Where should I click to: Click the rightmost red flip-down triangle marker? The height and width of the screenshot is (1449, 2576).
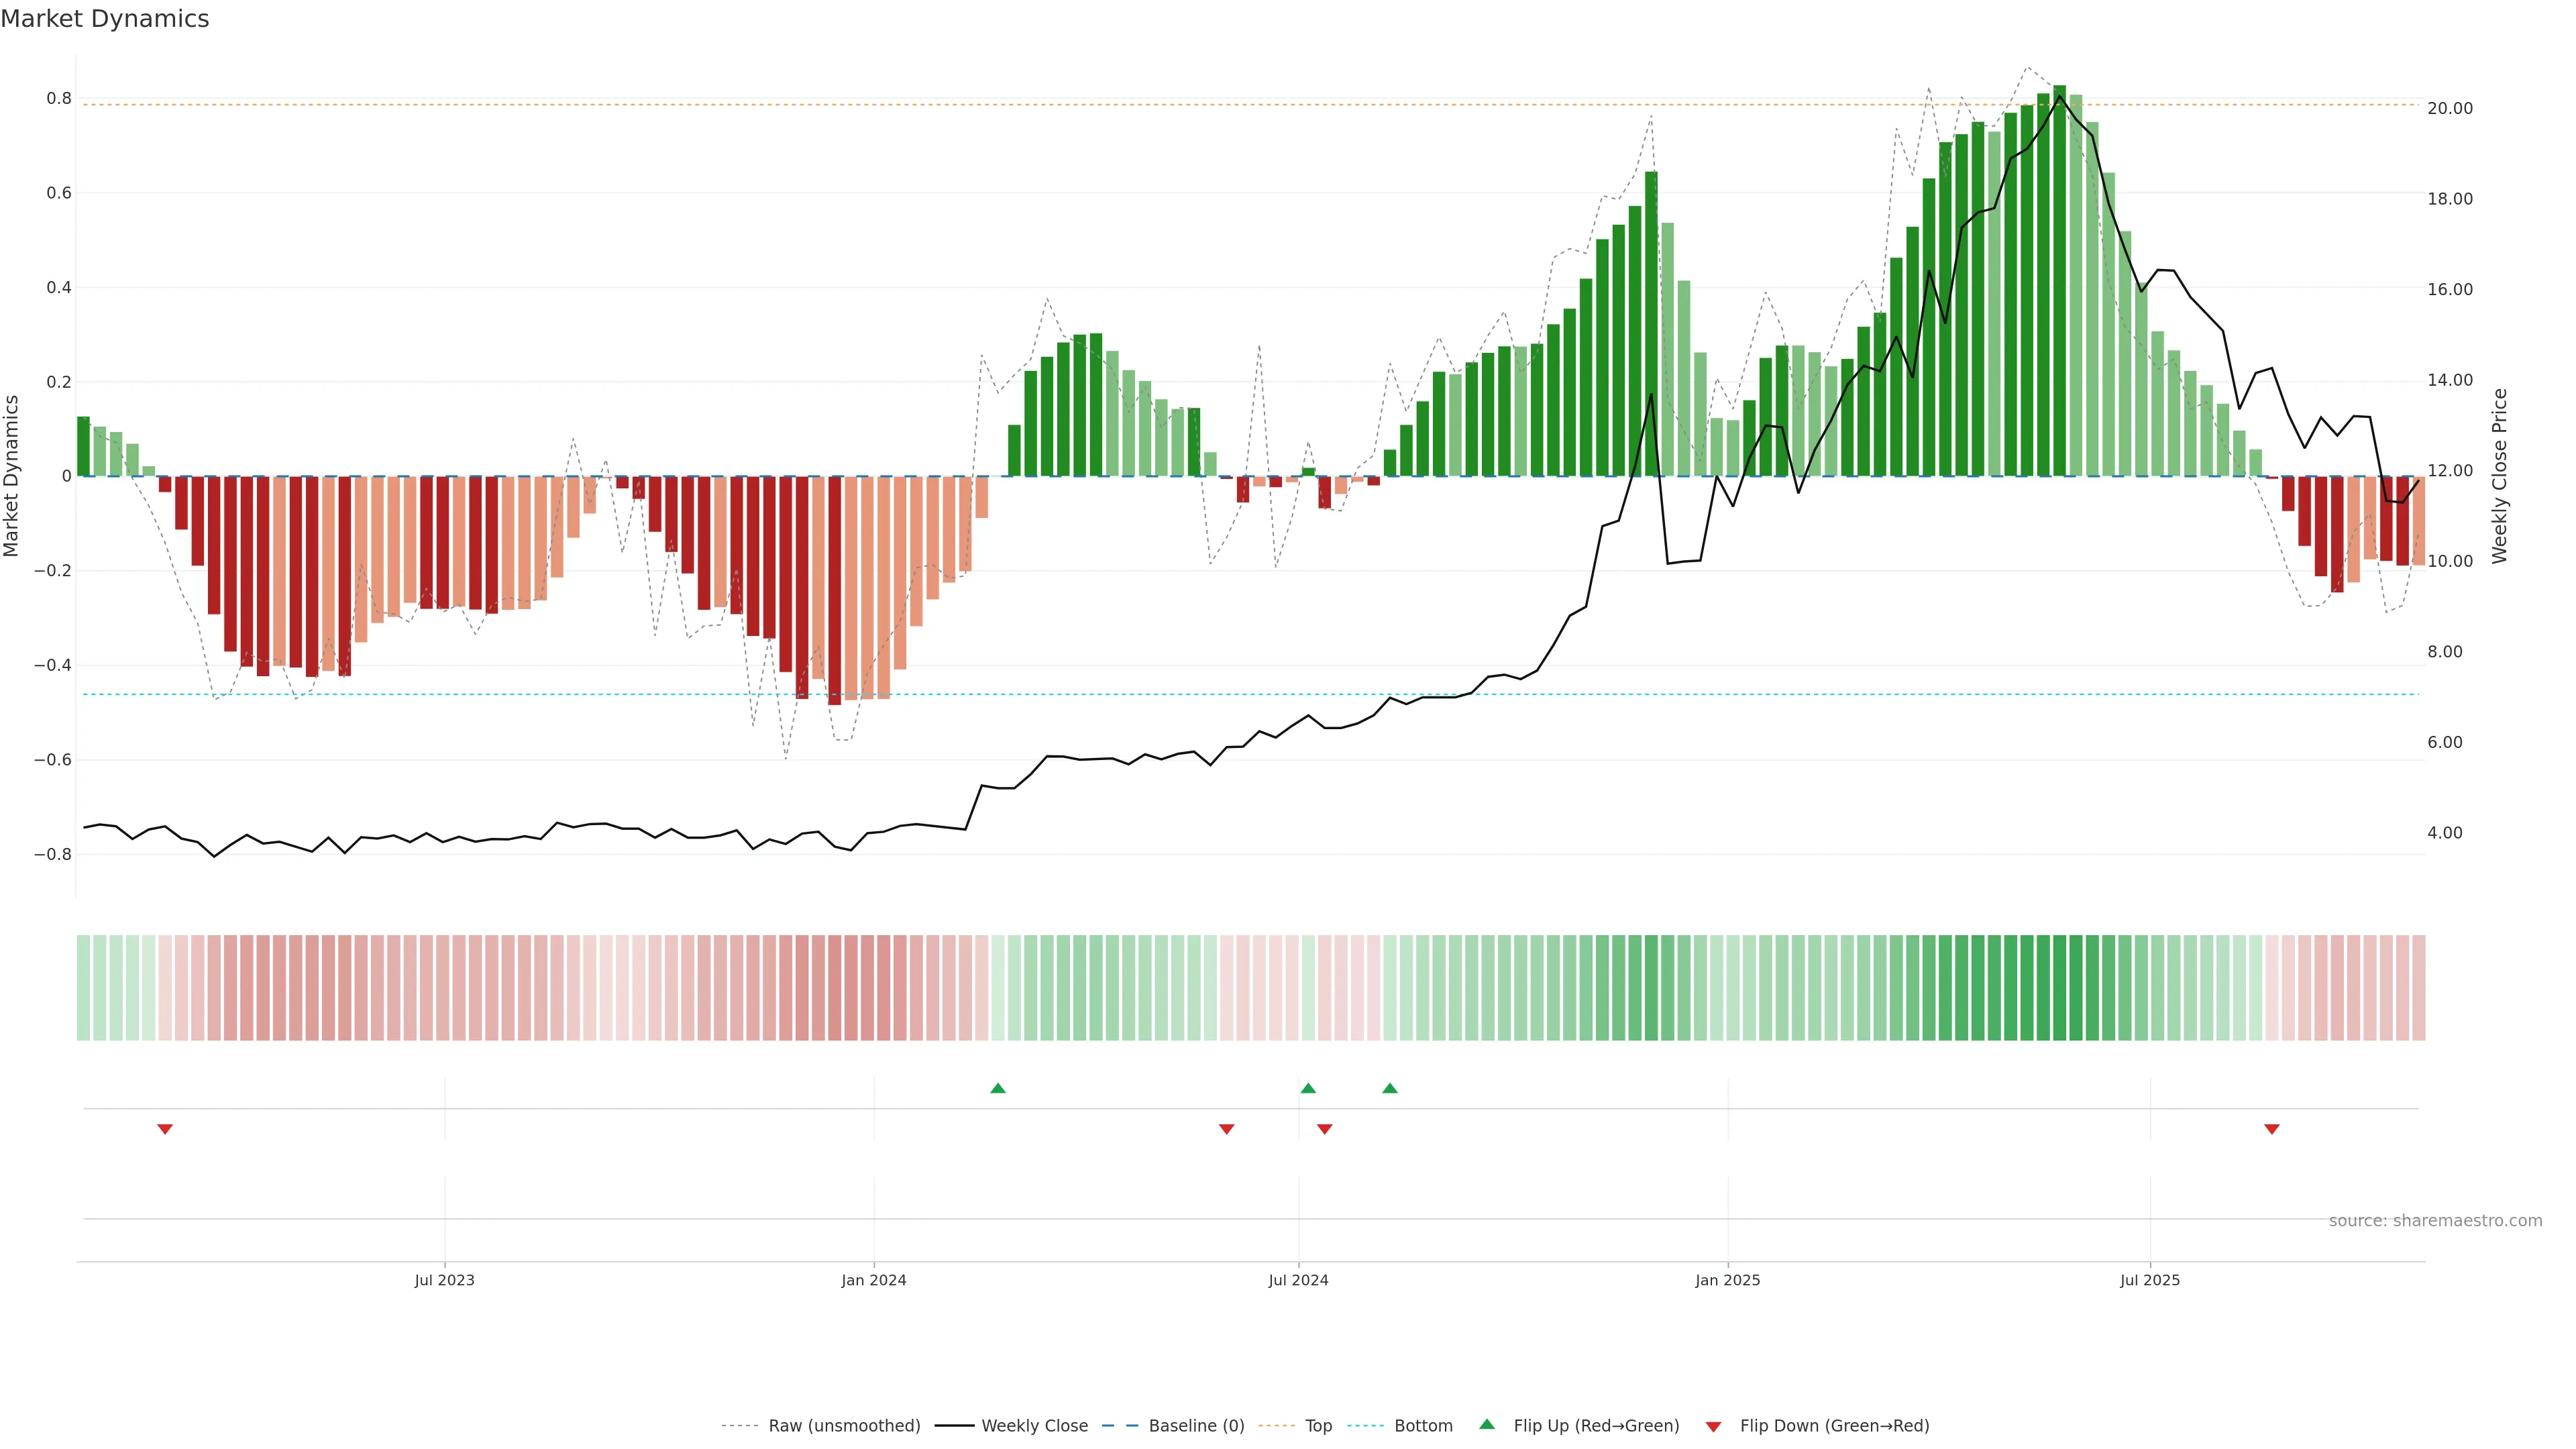2271,1129
